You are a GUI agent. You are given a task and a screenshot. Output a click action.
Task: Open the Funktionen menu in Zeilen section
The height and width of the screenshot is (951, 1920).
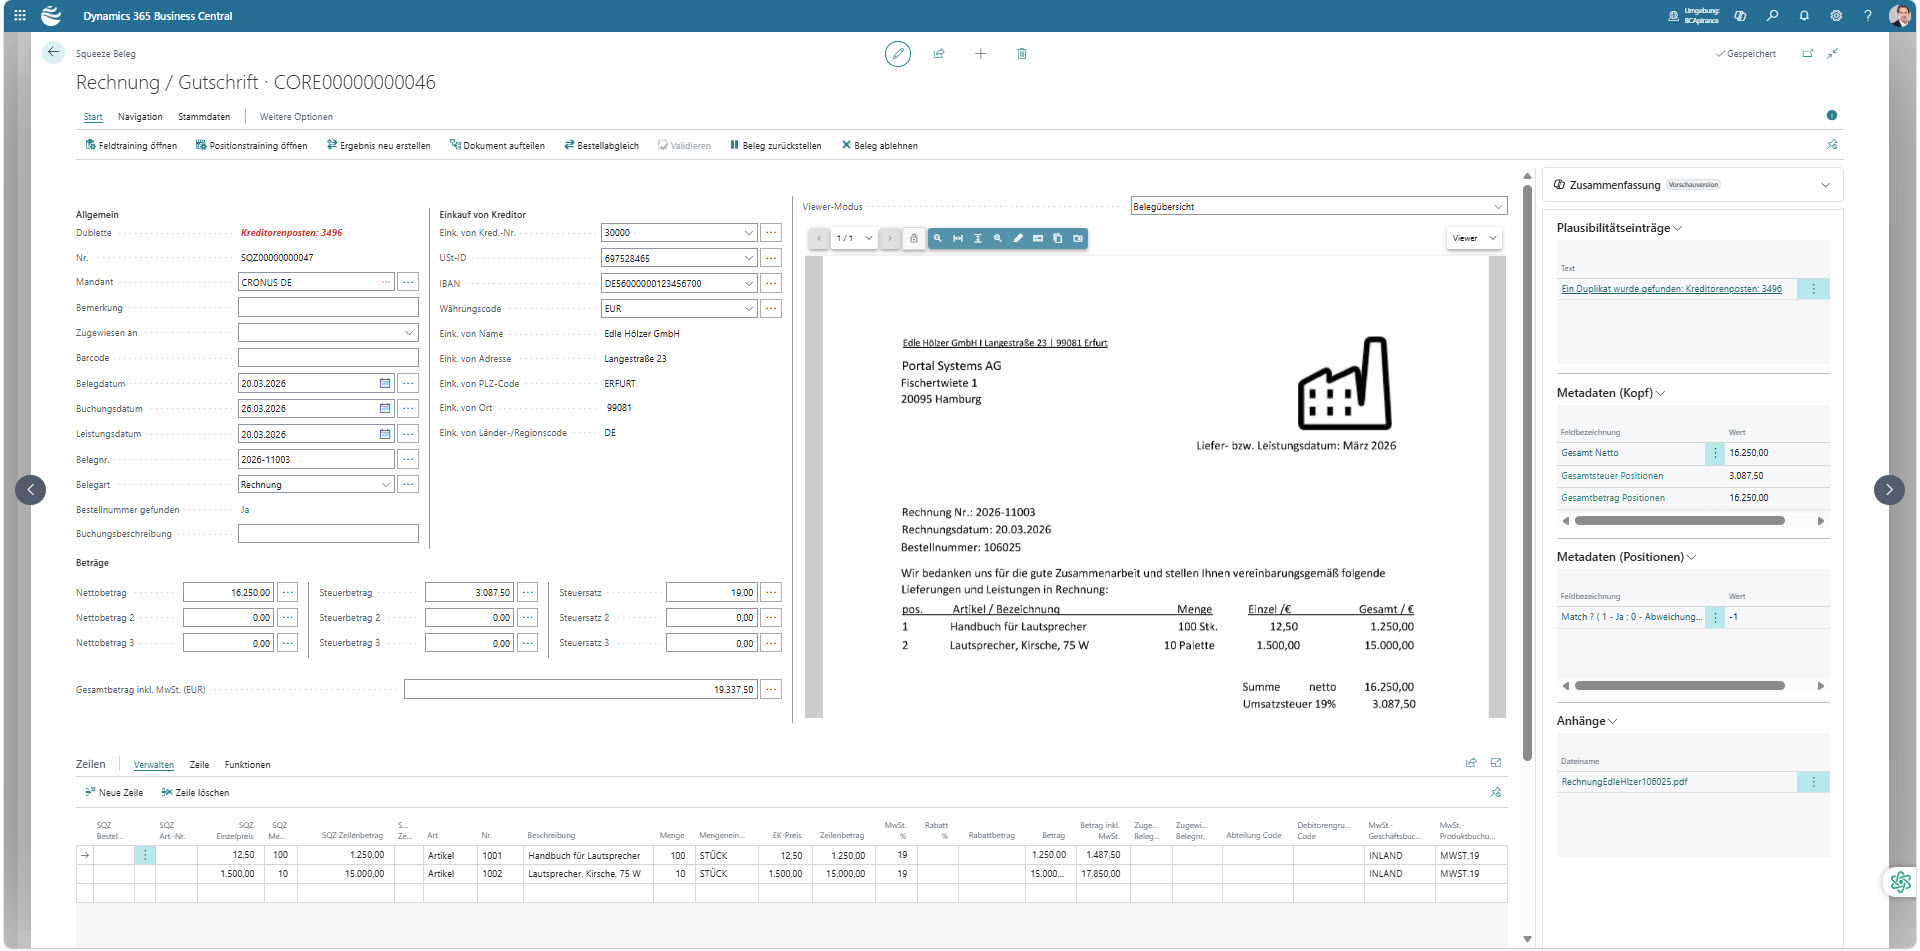[x=247, y=765]
